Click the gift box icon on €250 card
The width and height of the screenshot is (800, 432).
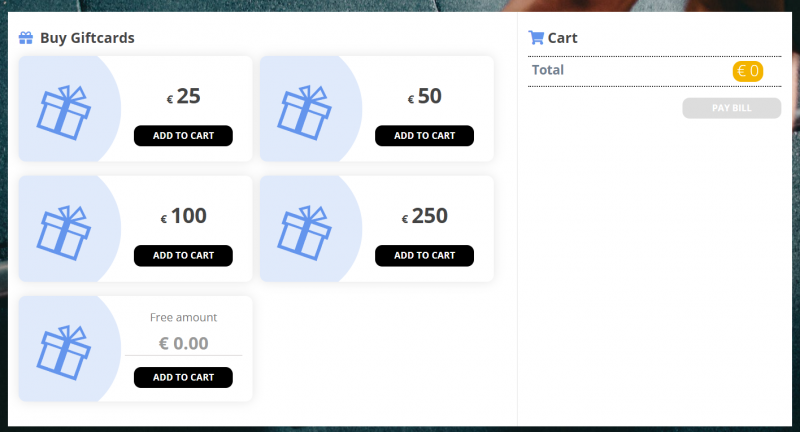tap(305, 231)
